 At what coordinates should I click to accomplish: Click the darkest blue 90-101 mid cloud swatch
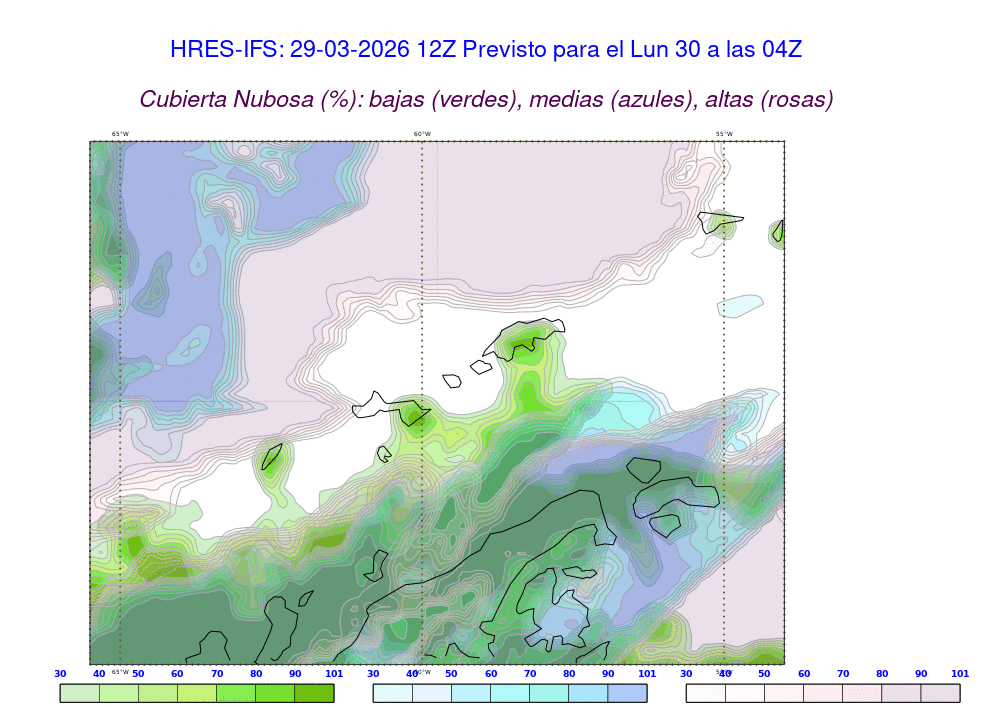point(627,693)
